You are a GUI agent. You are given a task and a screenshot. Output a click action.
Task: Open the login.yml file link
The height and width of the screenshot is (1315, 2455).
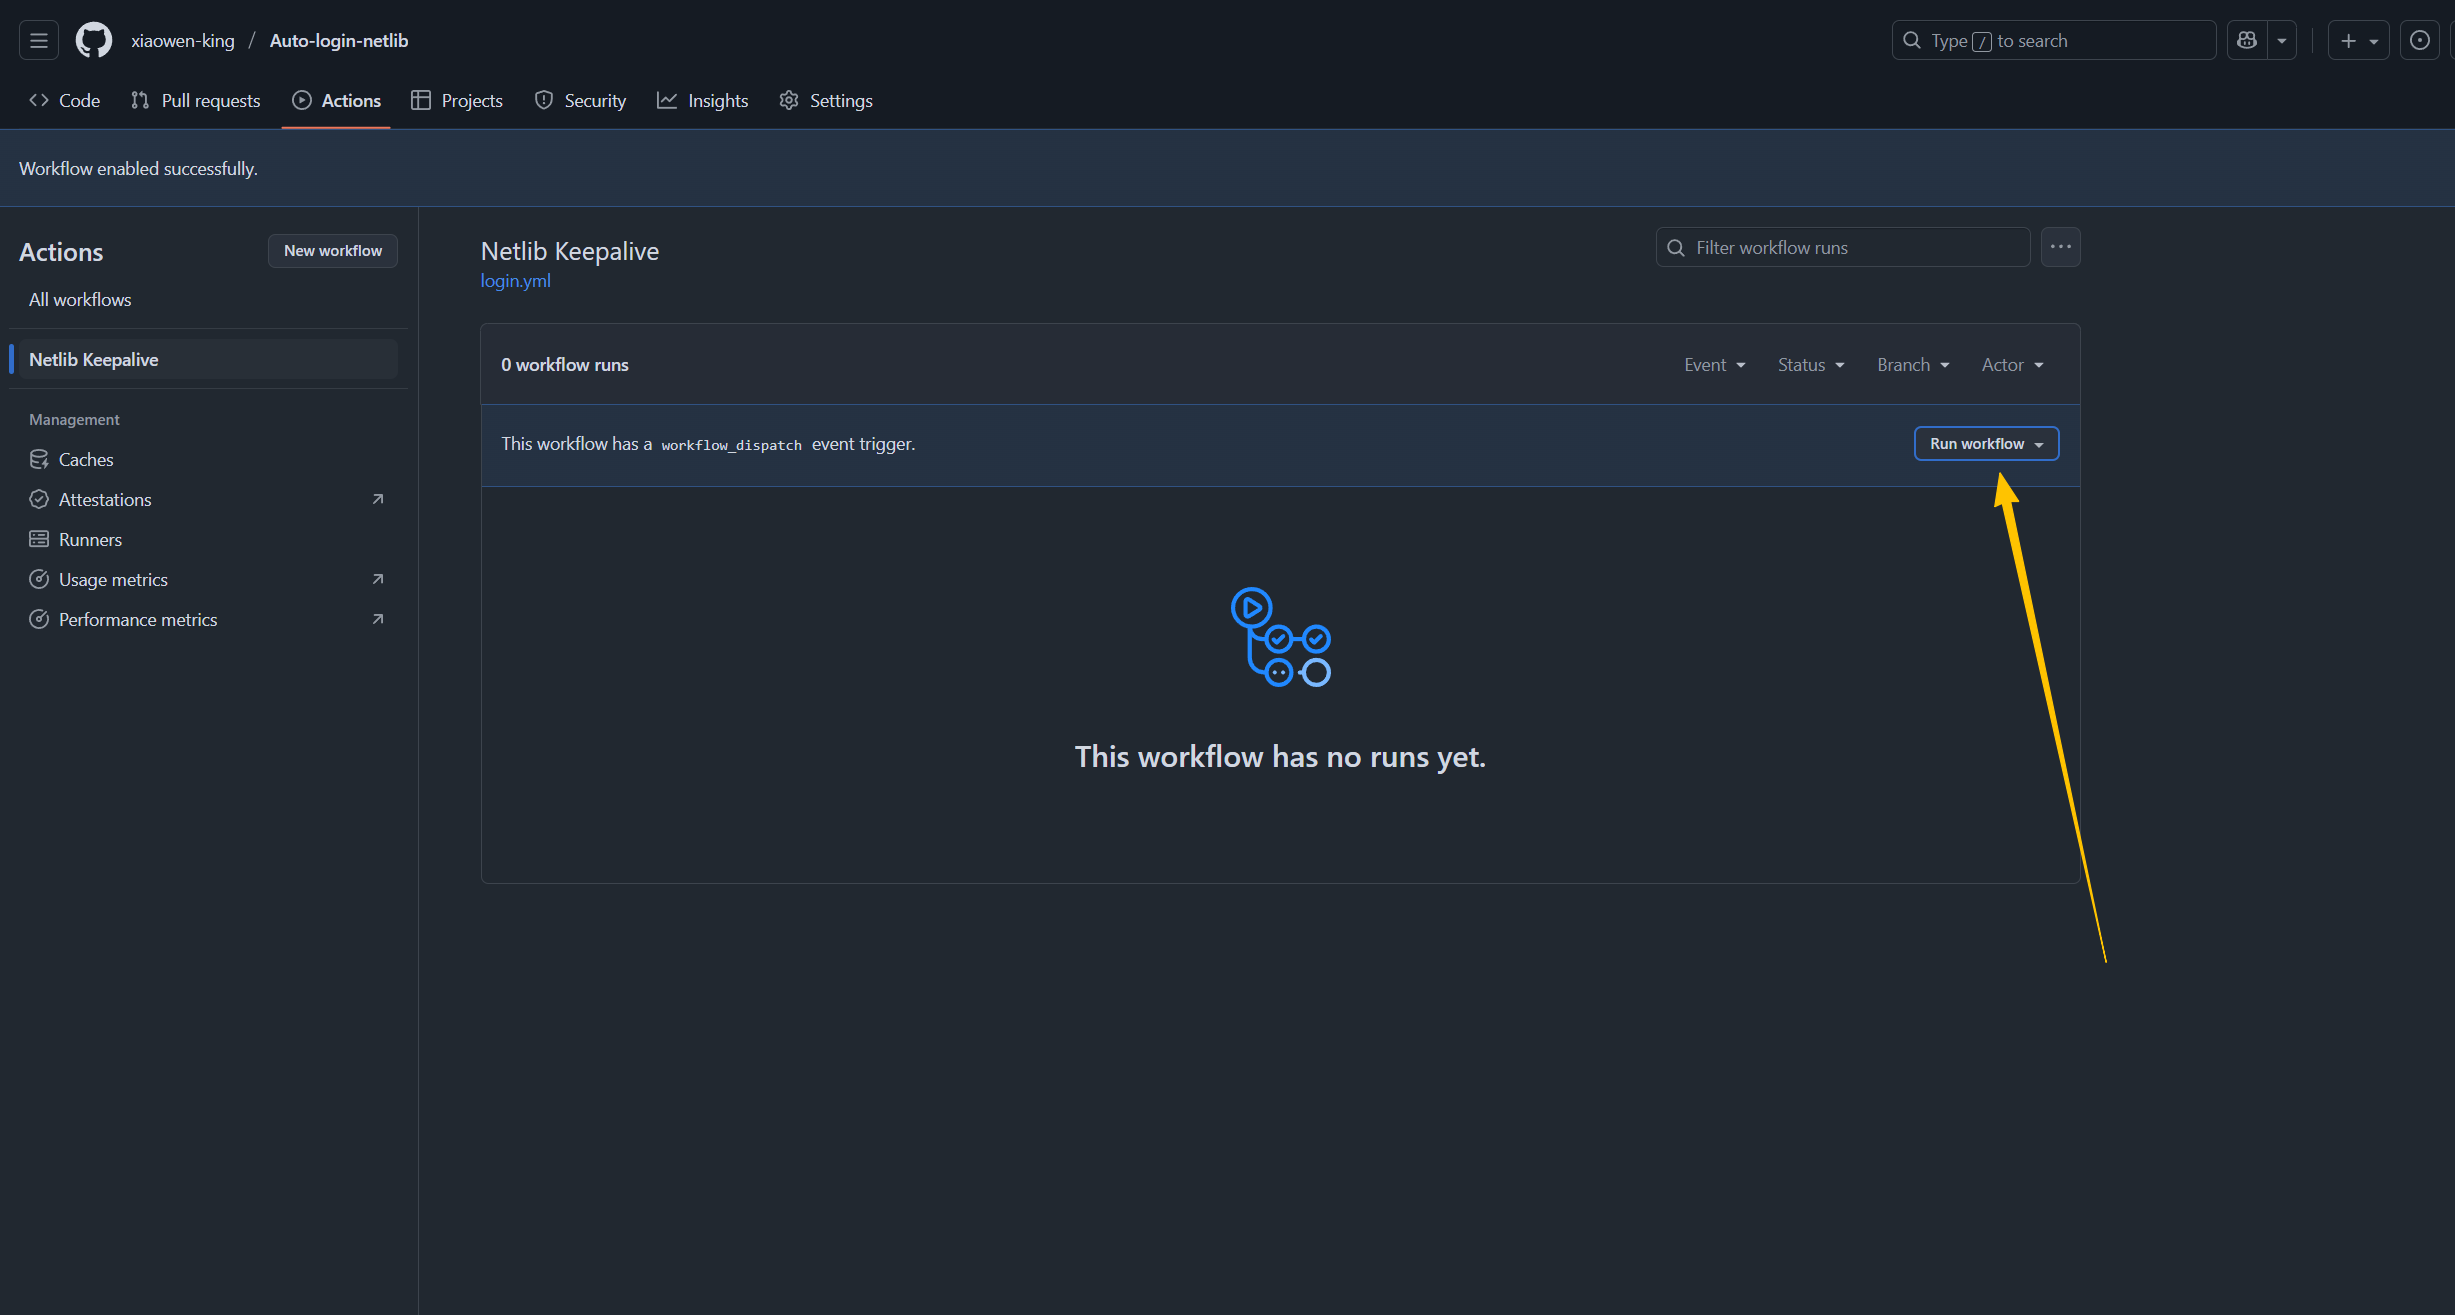(x=515, y=281)
